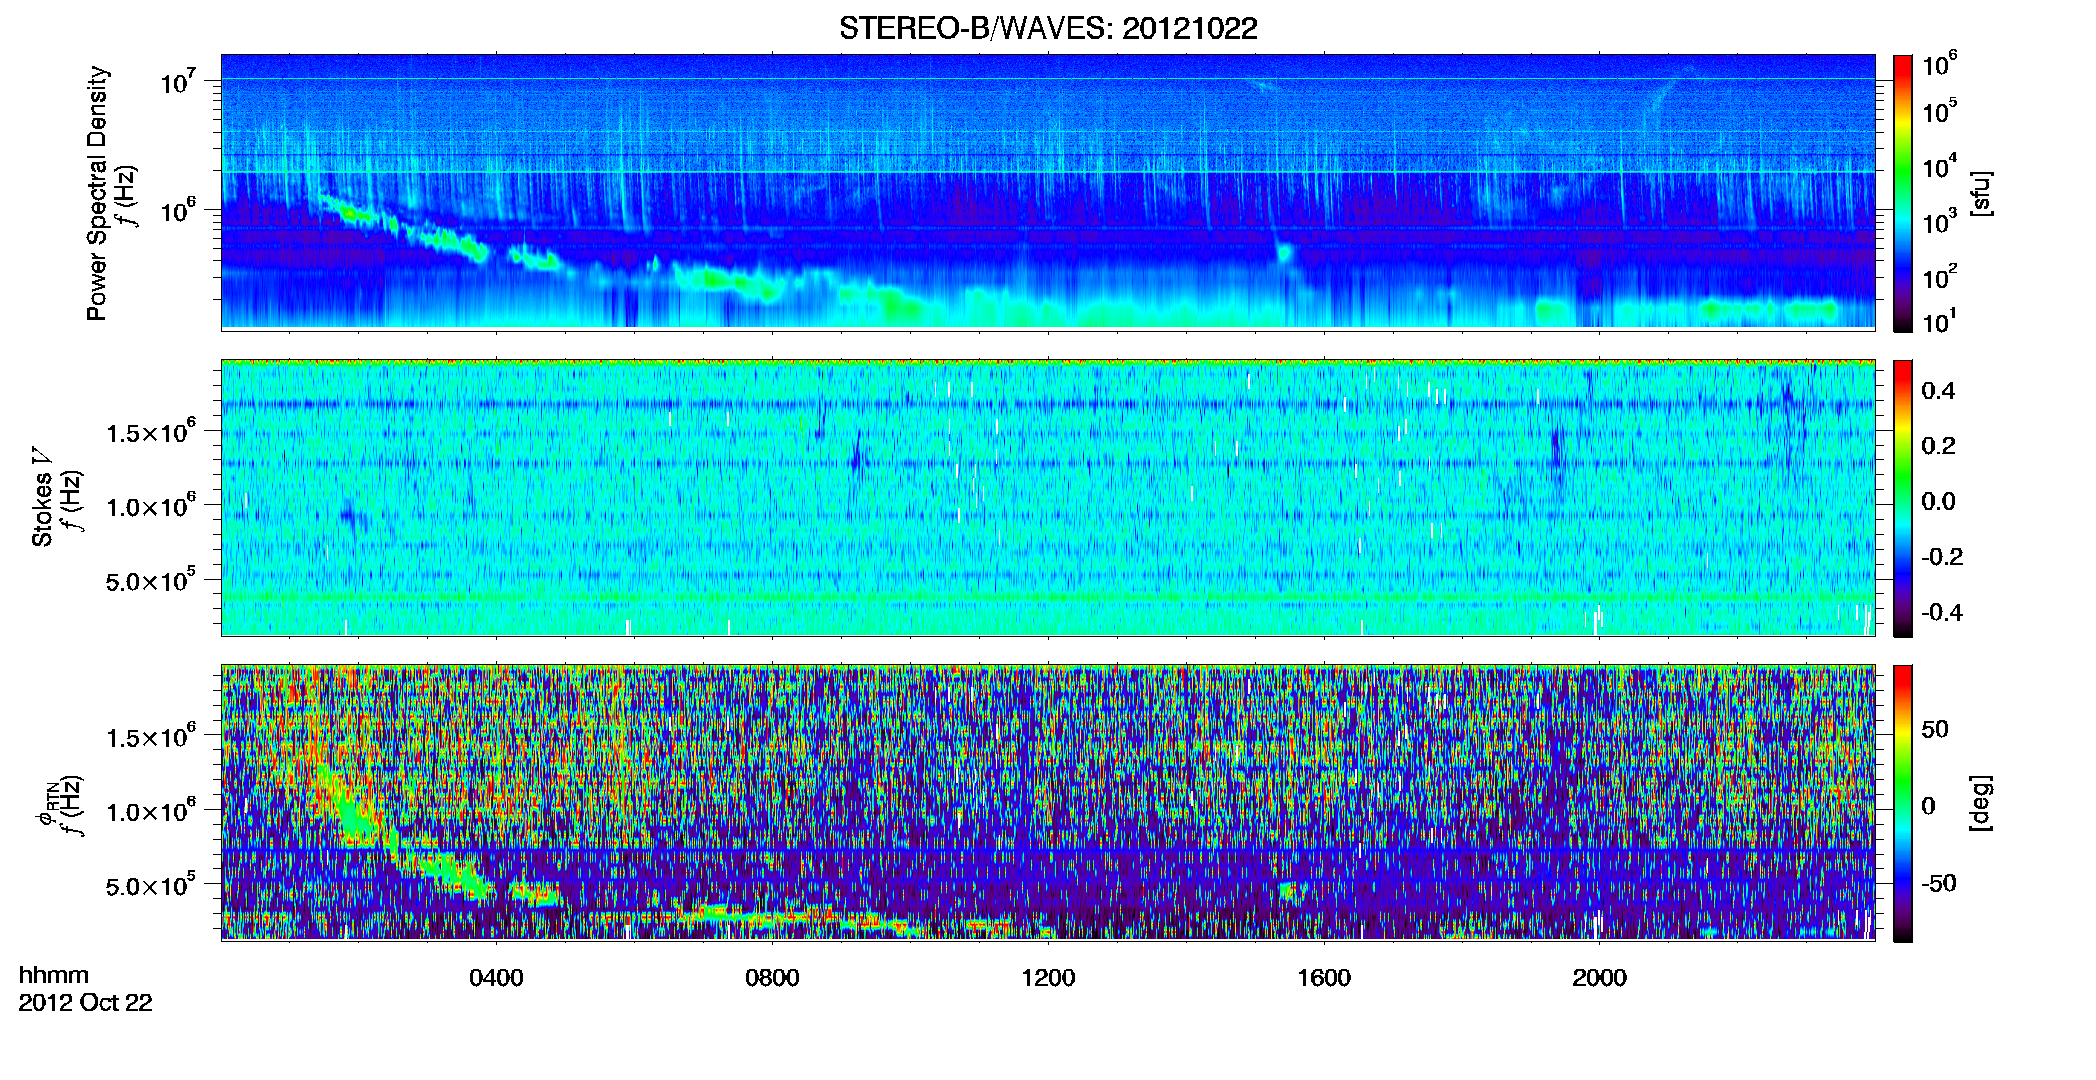Click the 10^2 label on the sfu color bar
This screenshot has width=2096, height=1080.
(1940, 277)
